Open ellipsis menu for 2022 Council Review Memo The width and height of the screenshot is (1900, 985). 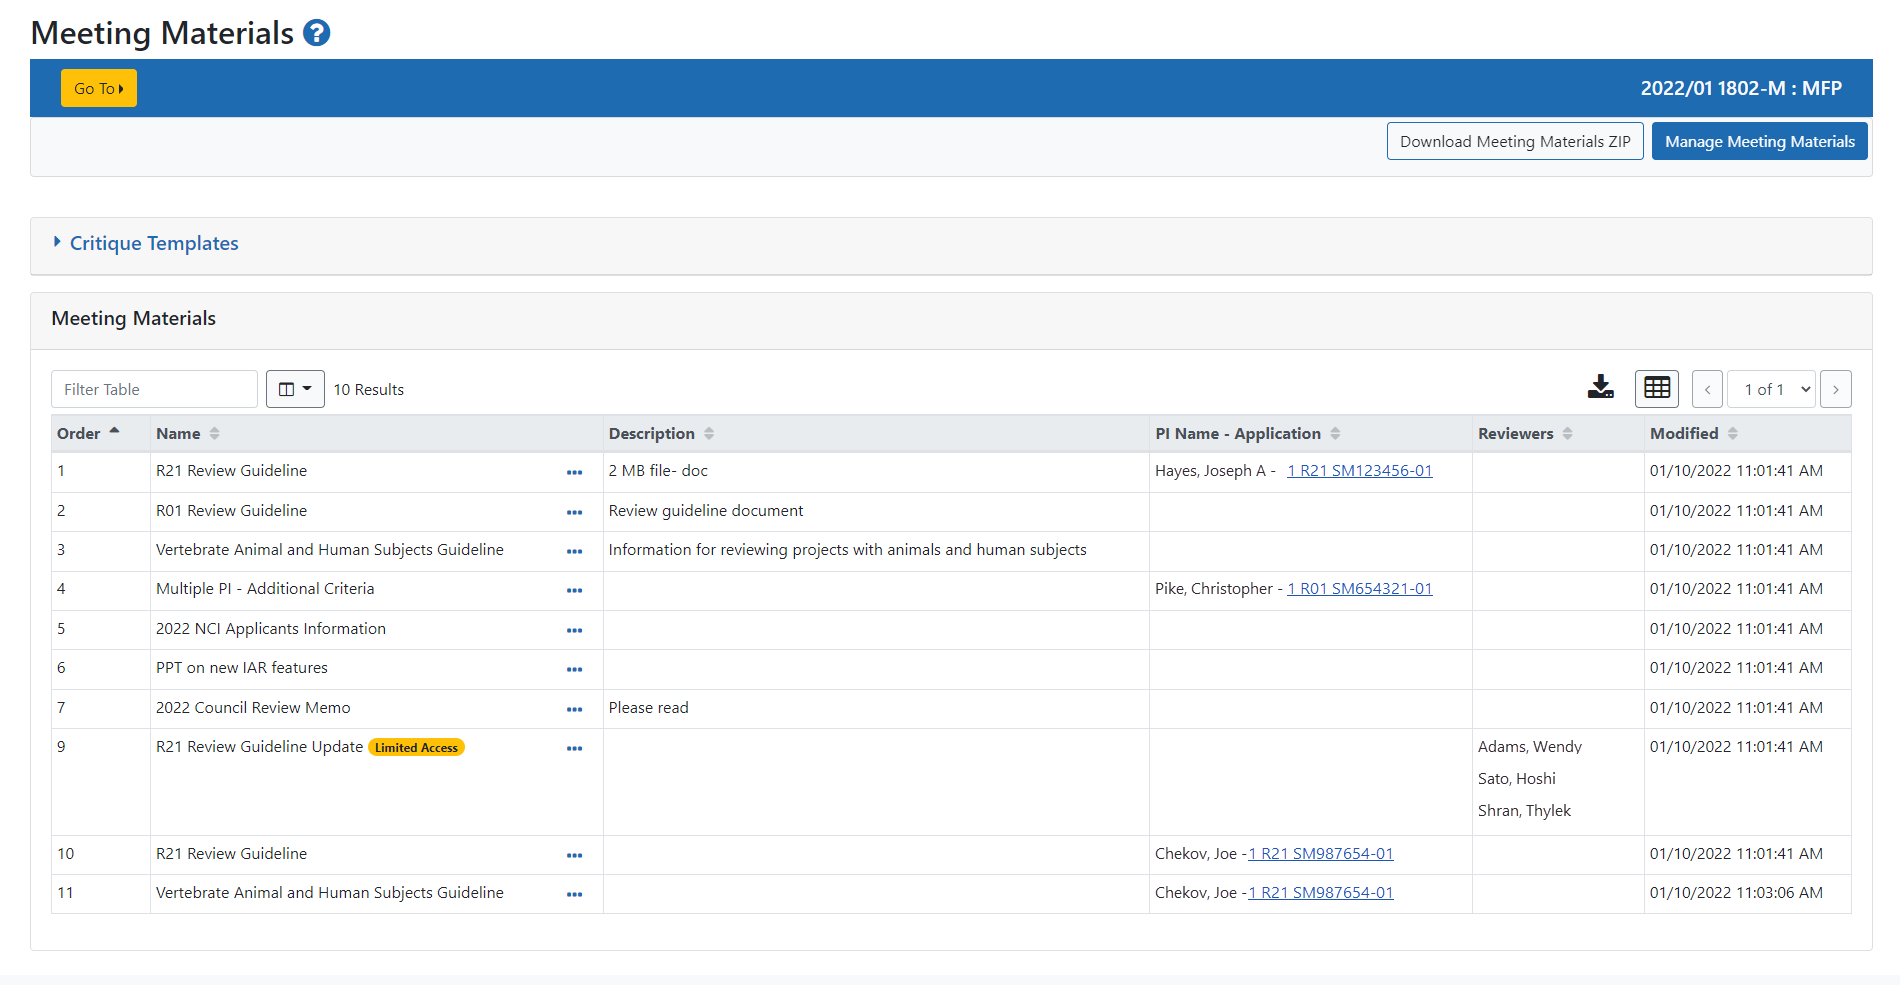pyautogui.click(x=574, y=709)
